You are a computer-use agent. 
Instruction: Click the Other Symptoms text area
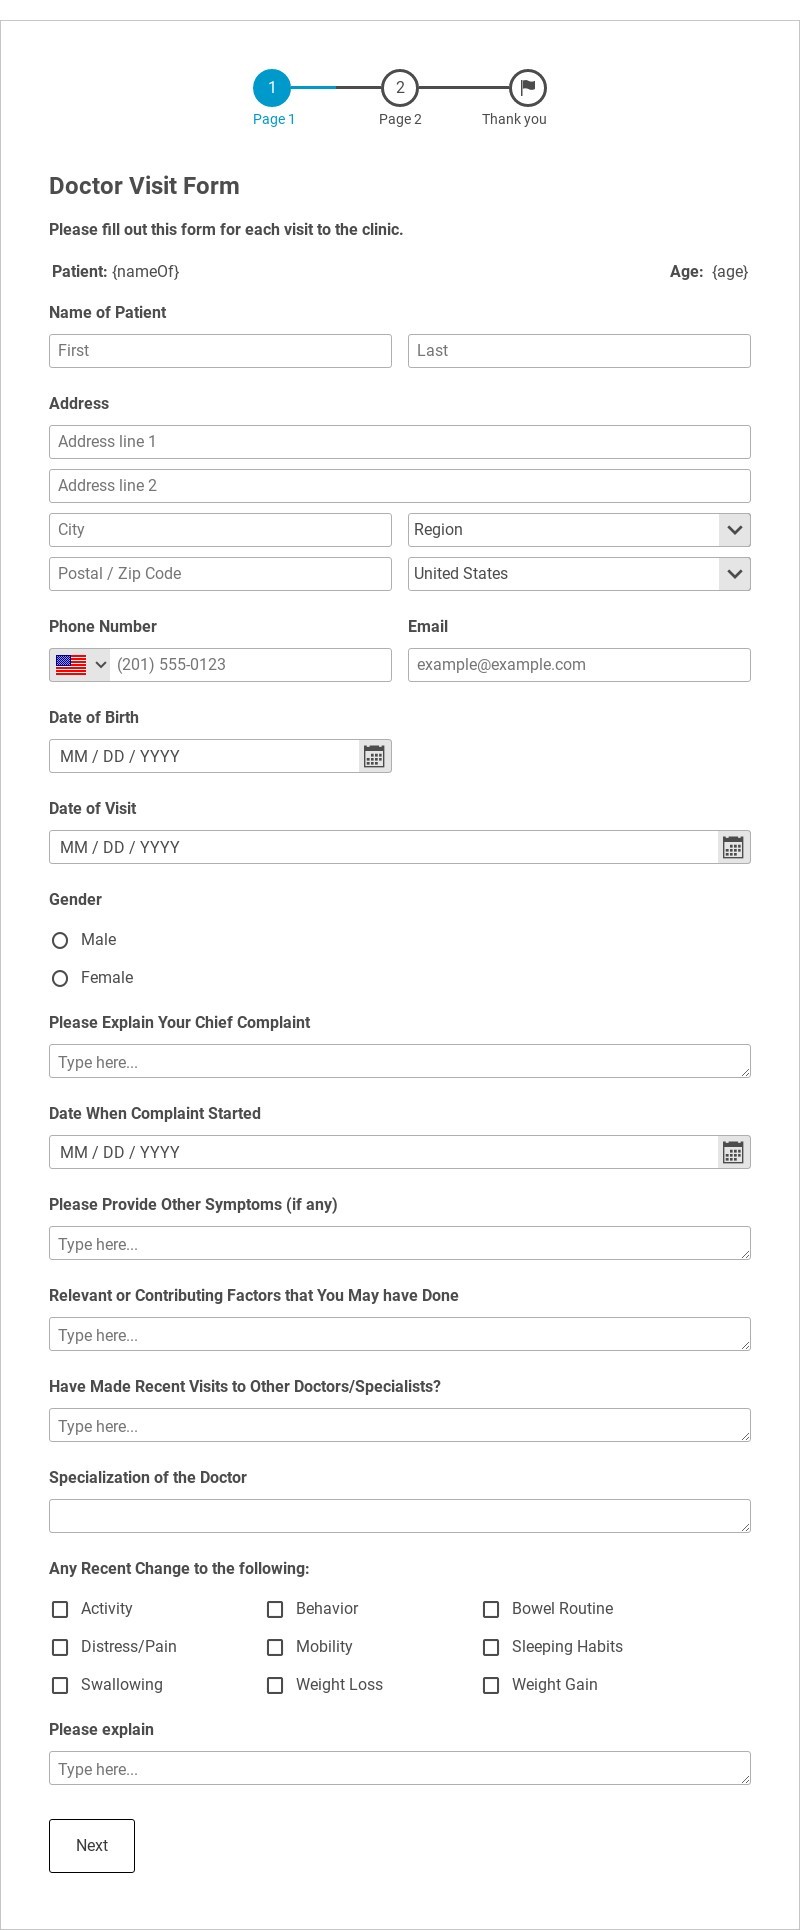tap(400, 1243)
